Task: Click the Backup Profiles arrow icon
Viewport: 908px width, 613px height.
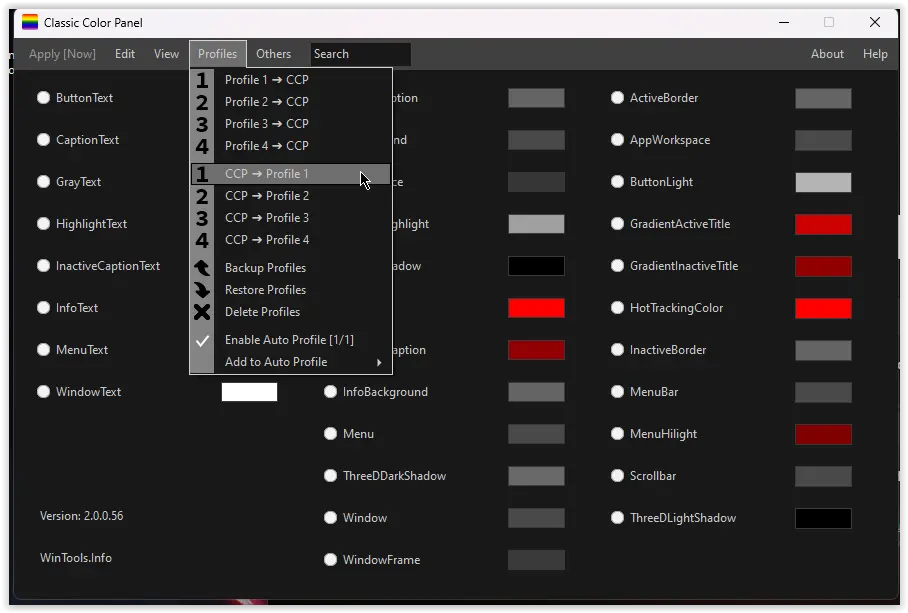Action: (x=202, y=267)
